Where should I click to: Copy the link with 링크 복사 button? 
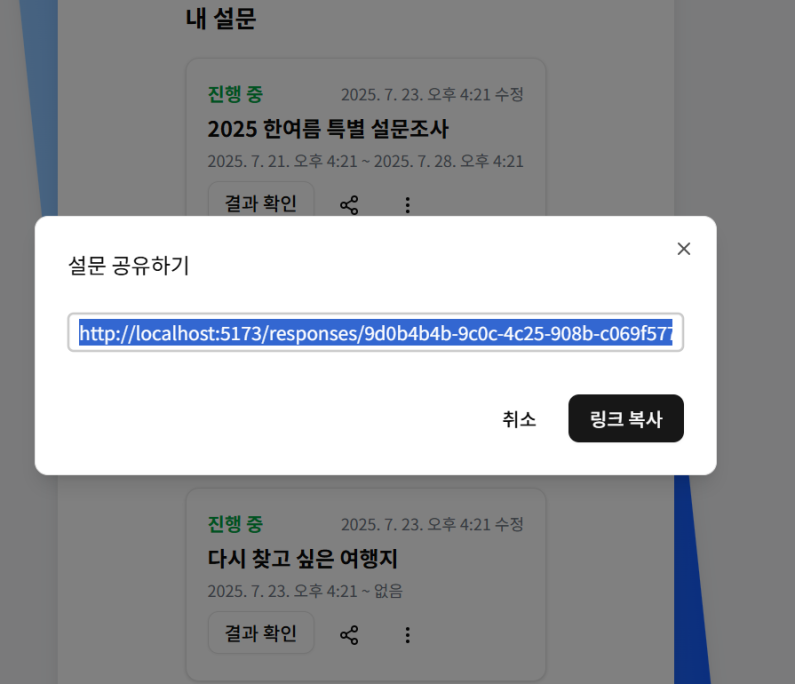click(626, 419)
